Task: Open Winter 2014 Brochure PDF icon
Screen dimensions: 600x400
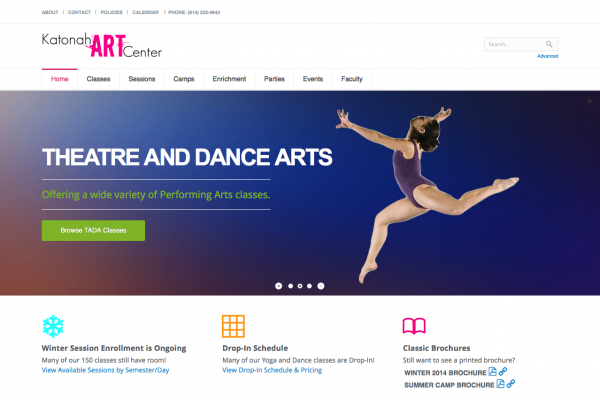Action: click(x=492, y=372)
